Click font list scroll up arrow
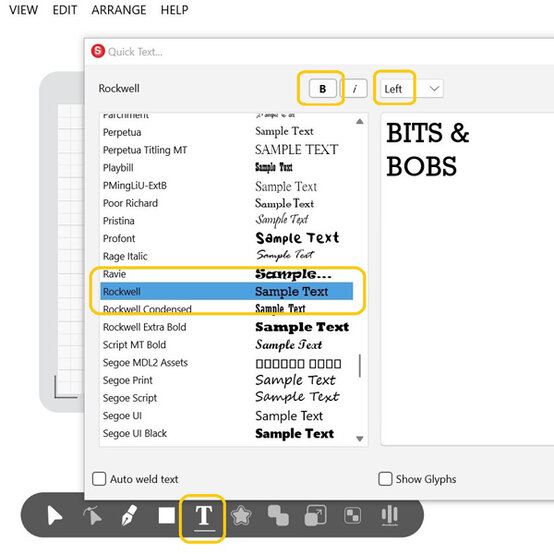The image size is (554, 554). pyautogui.click(x=360, y=122)
